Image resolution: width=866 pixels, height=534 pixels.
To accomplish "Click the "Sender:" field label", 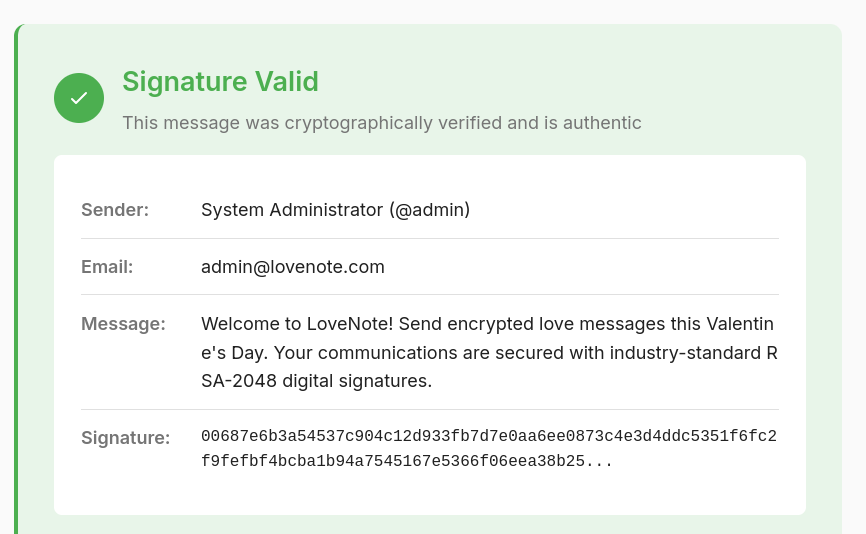I will [115, 210].
